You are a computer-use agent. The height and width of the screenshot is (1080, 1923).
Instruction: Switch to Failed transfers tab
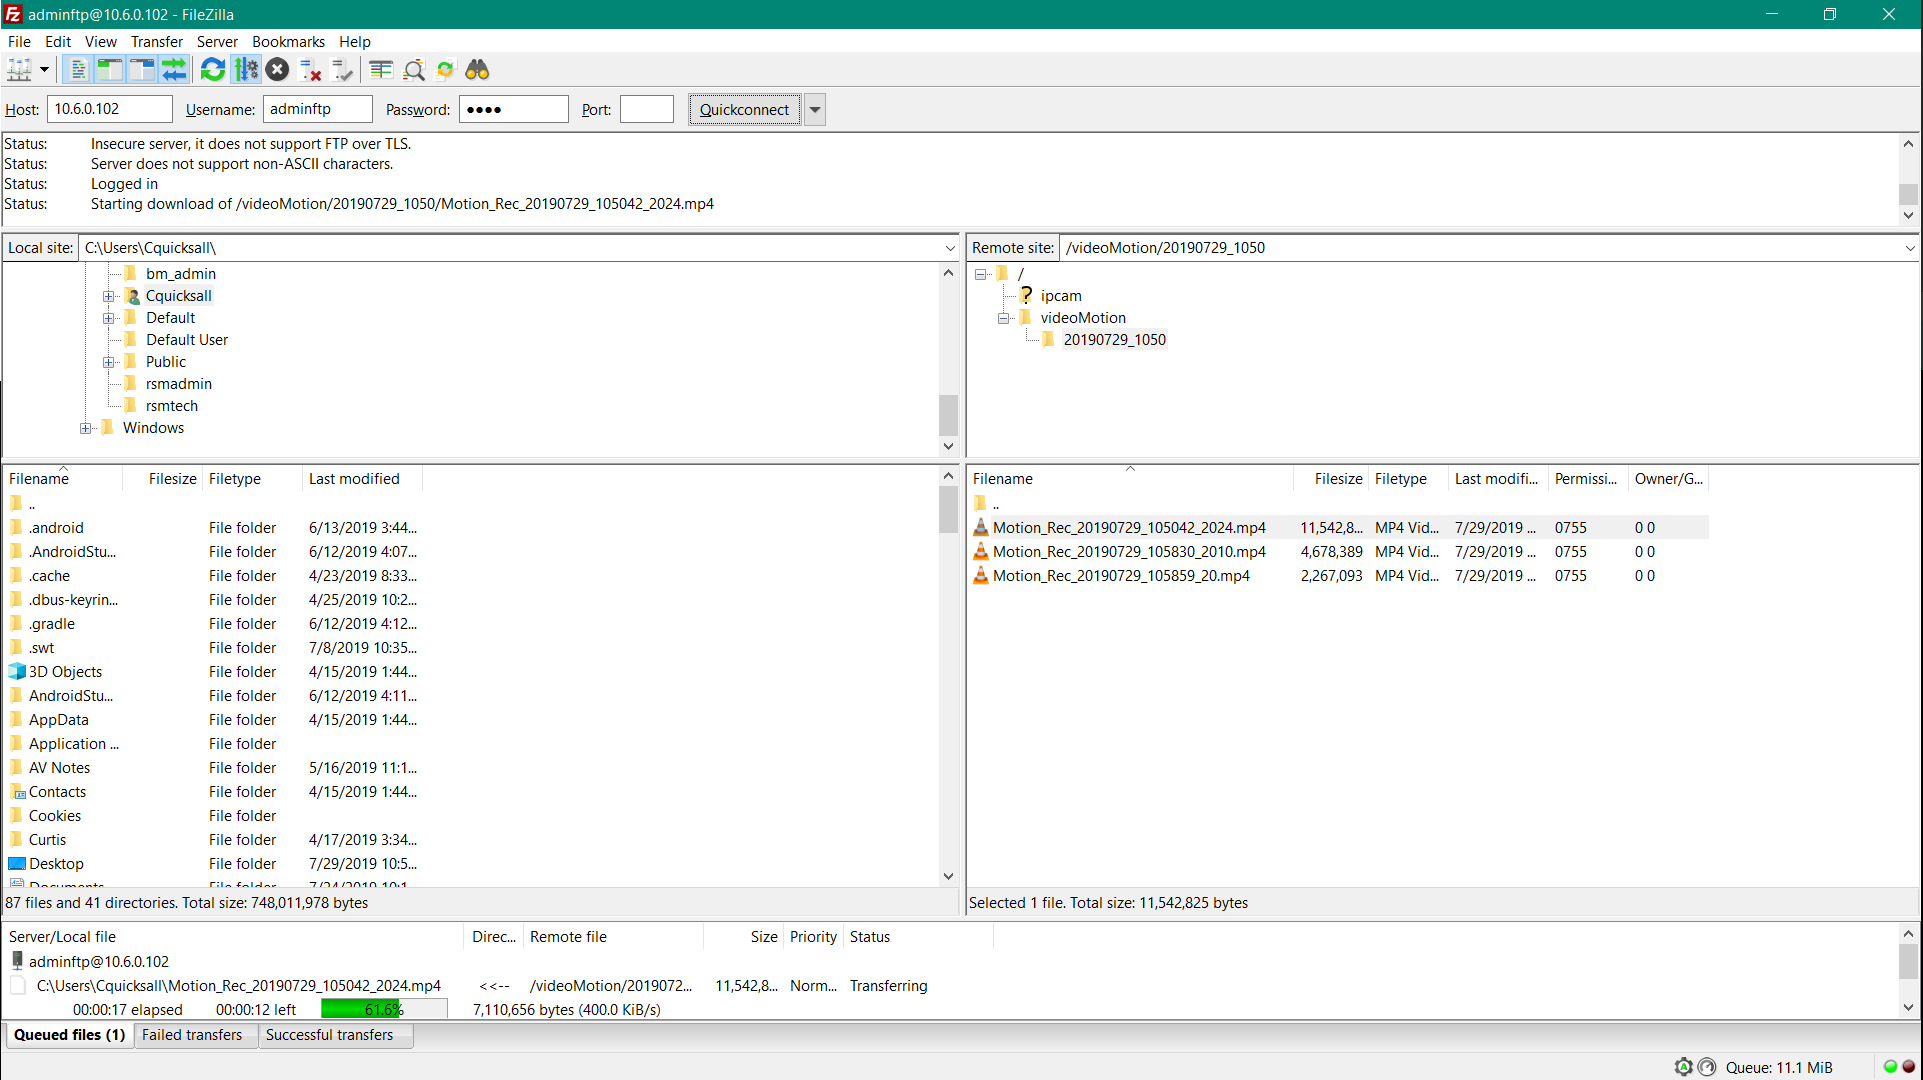(x=192, y=1035)
